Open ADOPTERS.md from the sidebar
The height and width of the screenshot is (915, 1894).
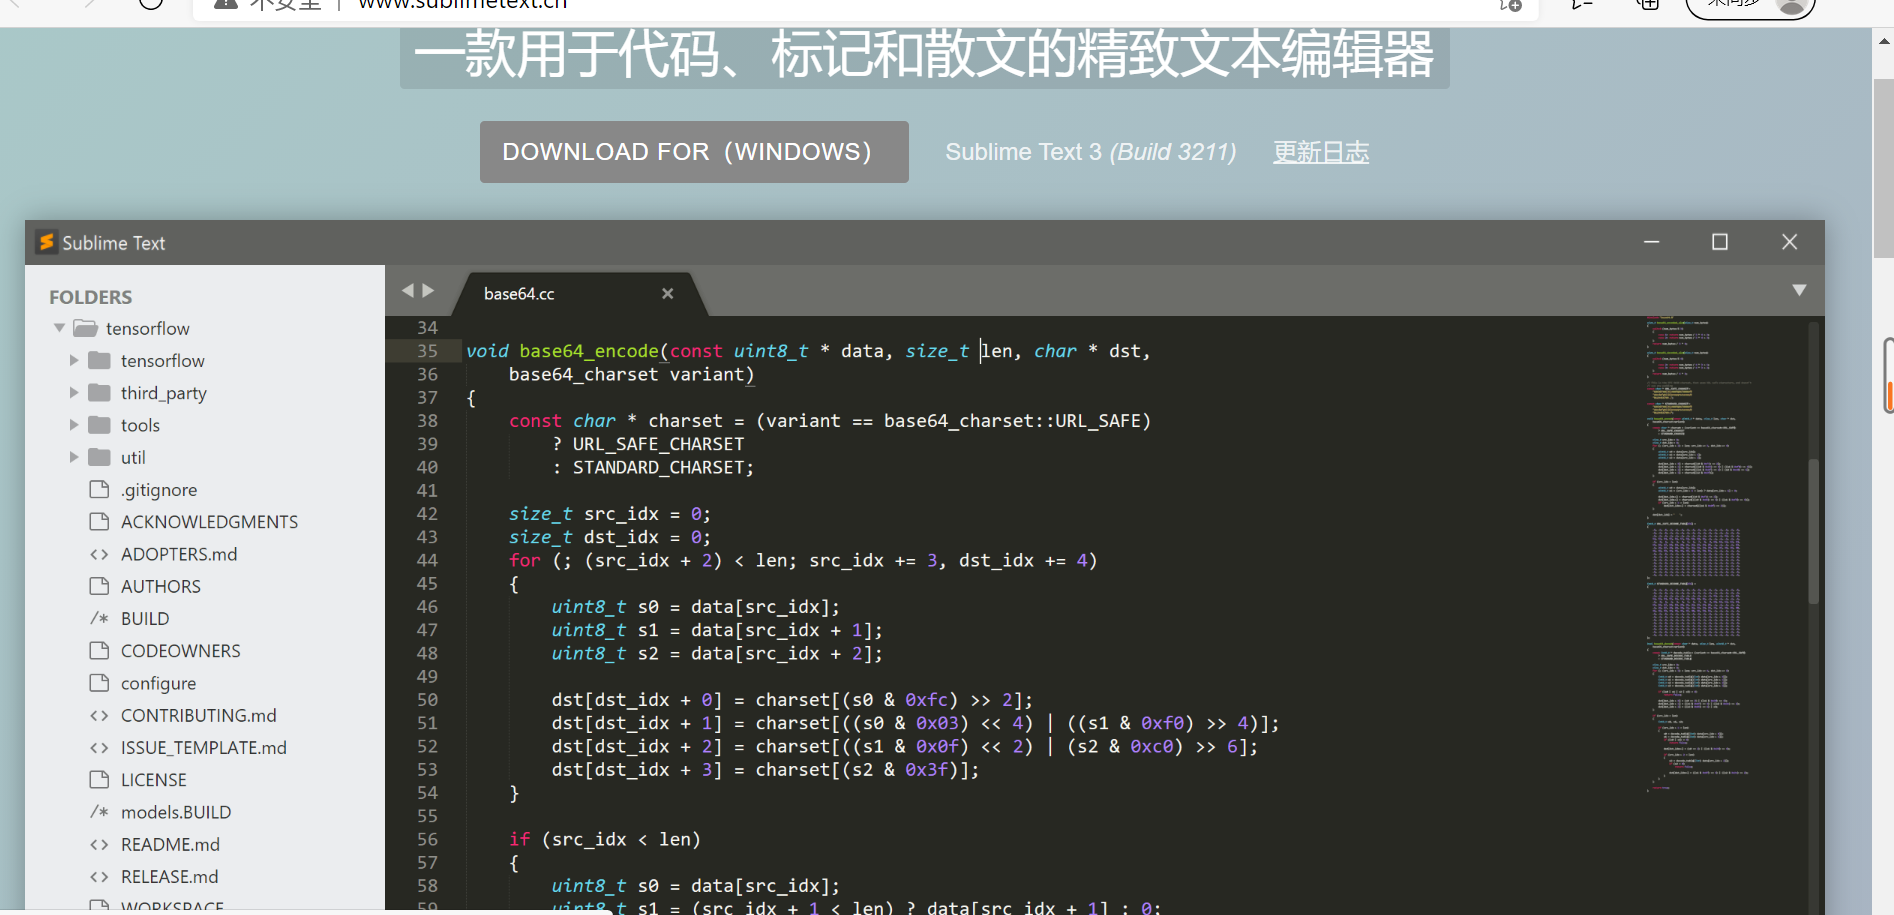click(x=179, y=554)
